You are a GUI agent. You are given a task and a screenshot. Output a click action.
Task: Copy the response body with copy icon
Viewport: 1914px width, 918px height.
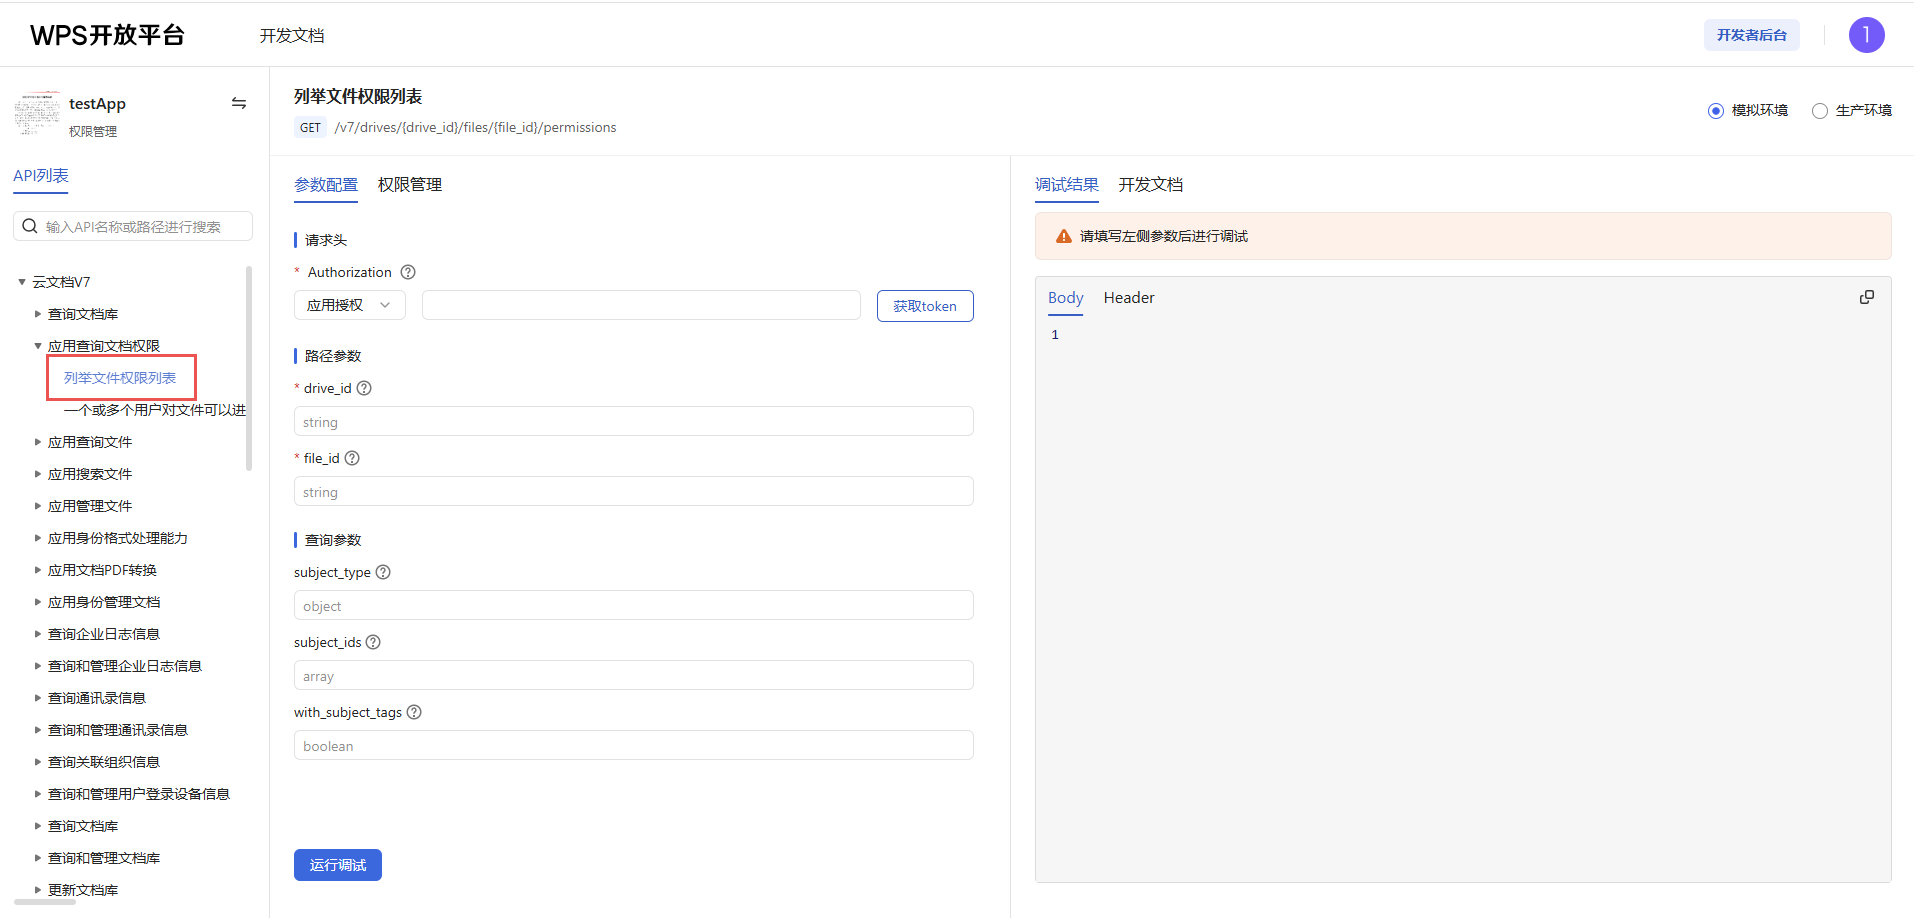pos(1866,298)
